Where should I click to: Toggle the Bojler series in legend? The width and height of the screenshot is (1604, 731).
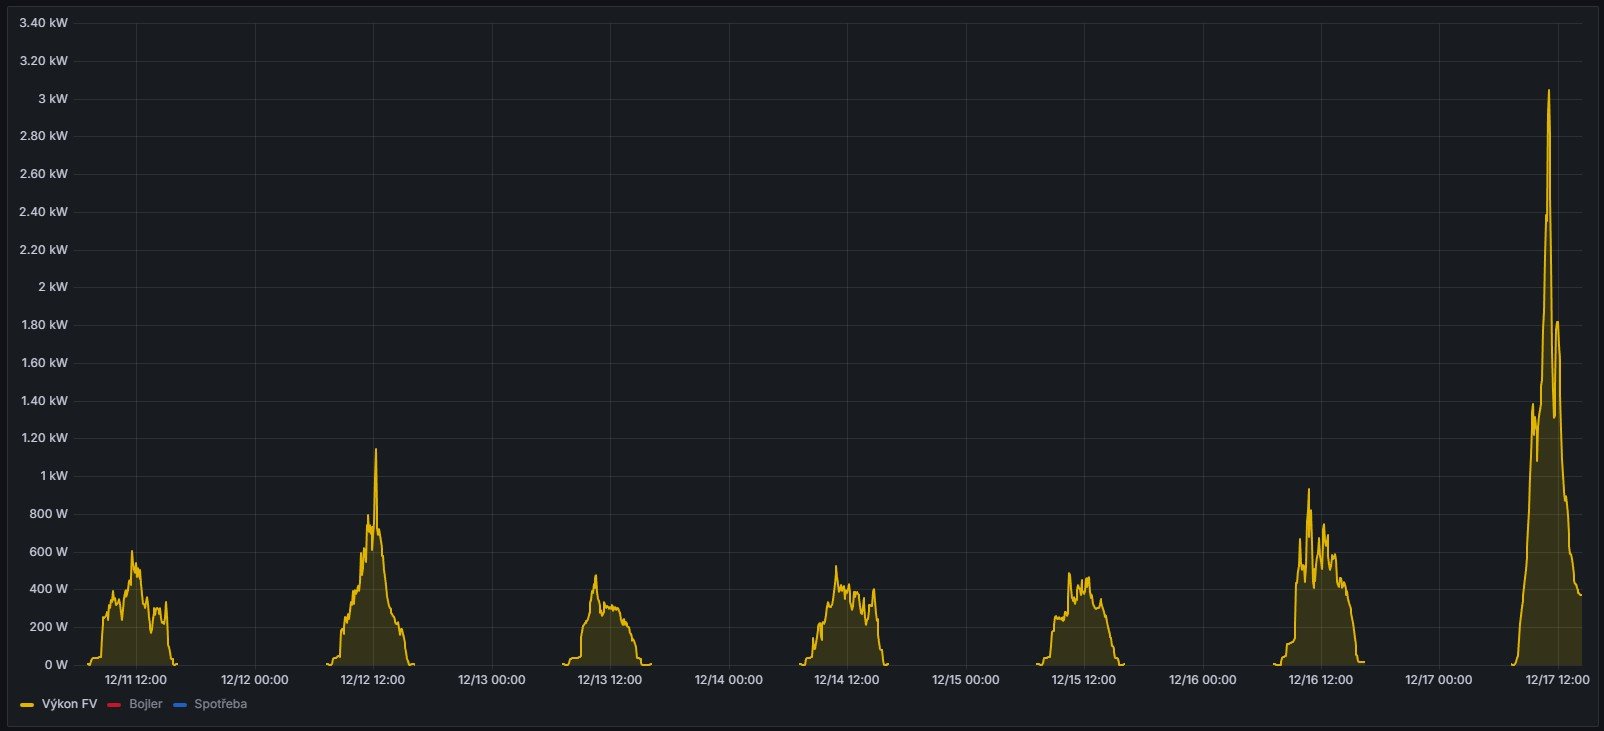click(x=146, y=704)
